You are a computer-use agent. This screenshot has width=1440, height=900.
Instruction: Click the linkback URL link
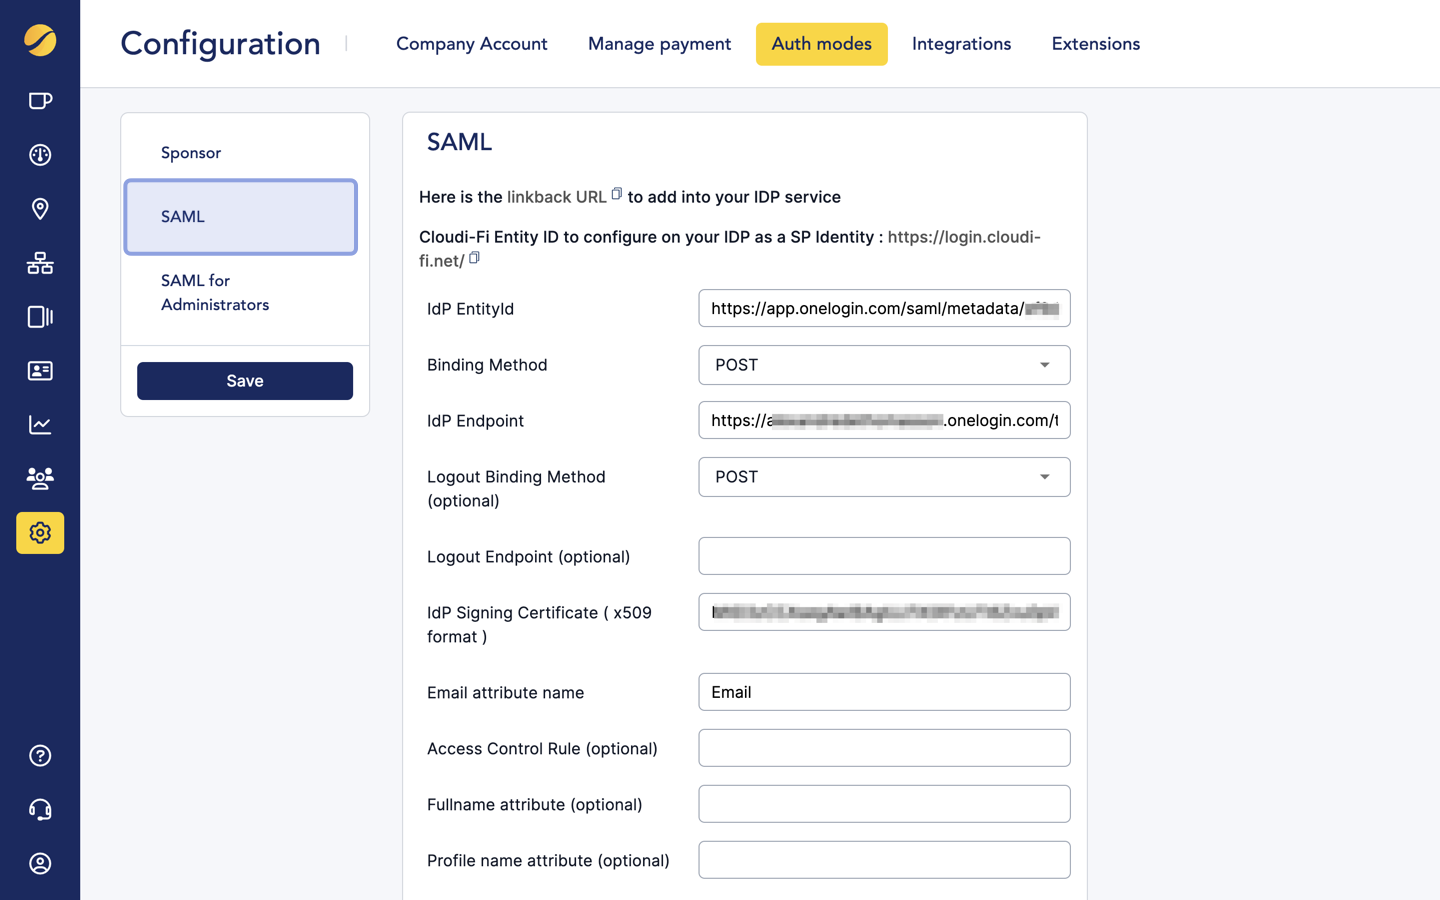[x=557, y=197]
